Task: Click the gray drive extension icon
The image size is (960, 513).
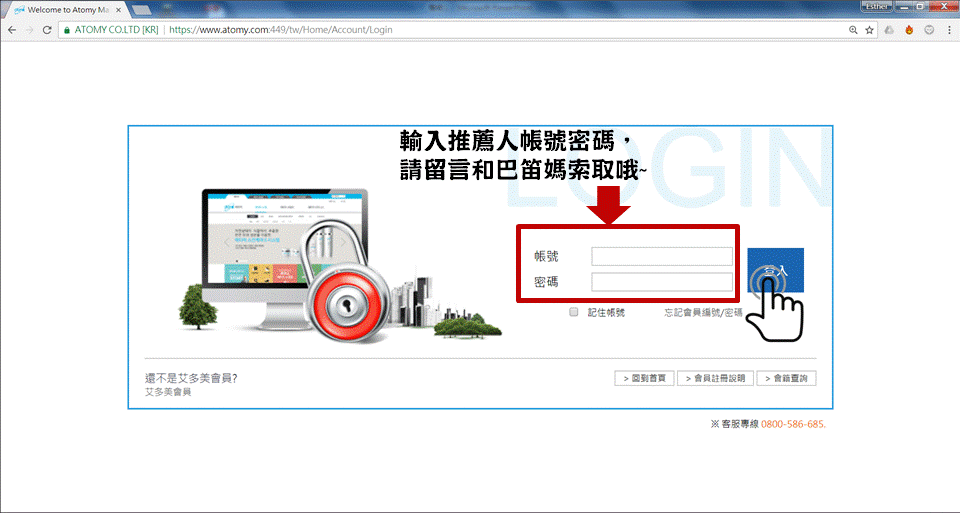Action: pos(889,29)
